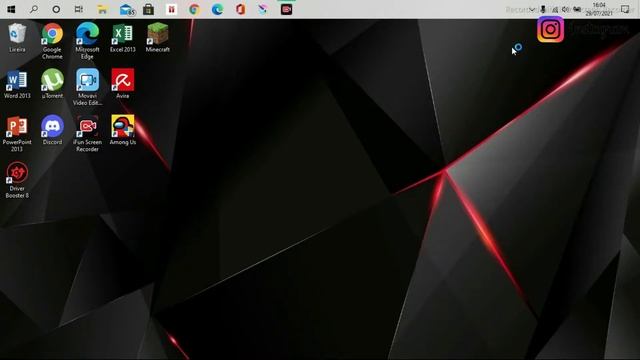The image size is (640, 360).
Task: Select the Excel 2013 desktop shortcut
Action: point(122,38)
